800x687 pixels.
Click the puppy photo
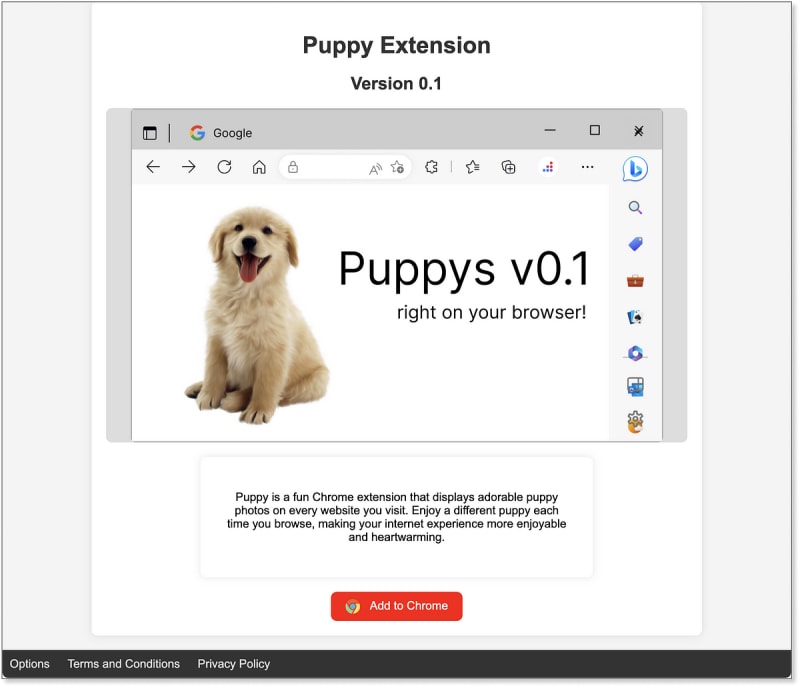click(x=255, y=316)
